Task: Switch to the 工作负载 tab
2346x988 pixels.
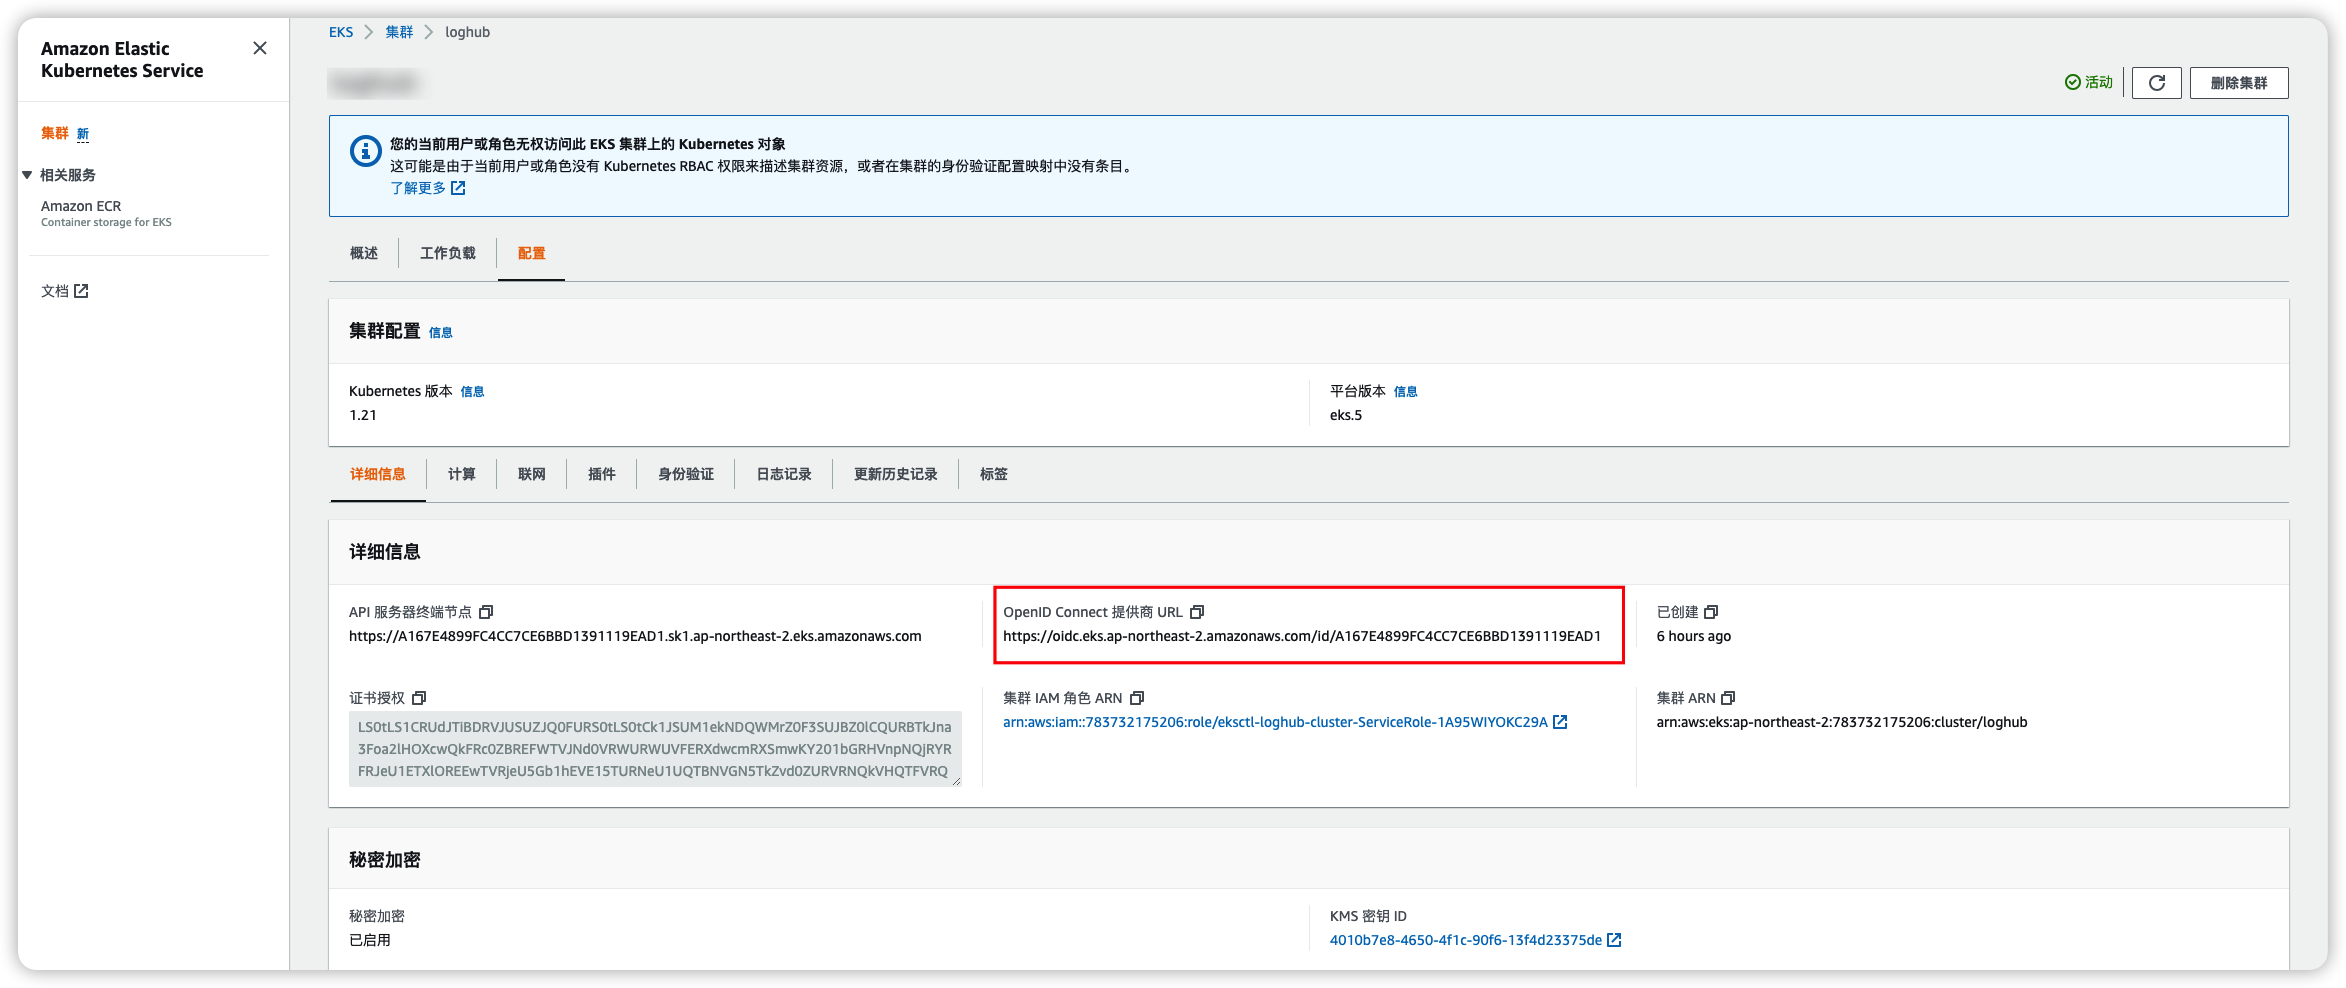Action: 448,253
